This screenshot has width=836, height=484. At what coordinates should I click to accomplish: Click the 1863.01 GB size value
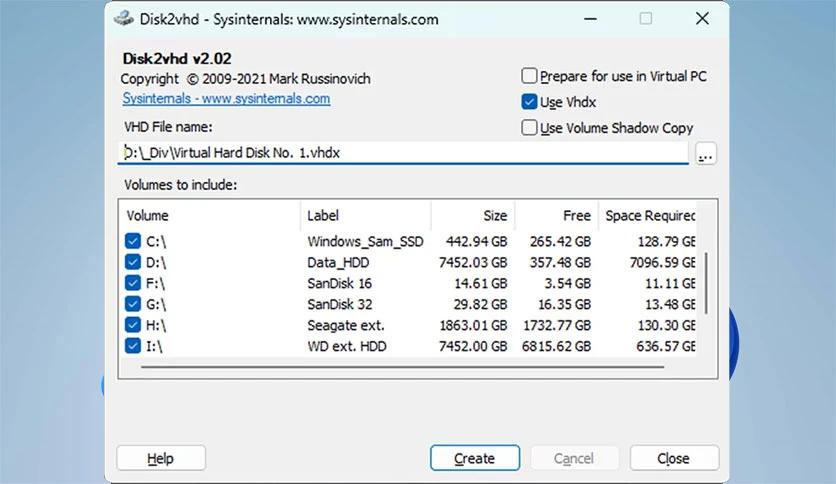coord(473,325)
